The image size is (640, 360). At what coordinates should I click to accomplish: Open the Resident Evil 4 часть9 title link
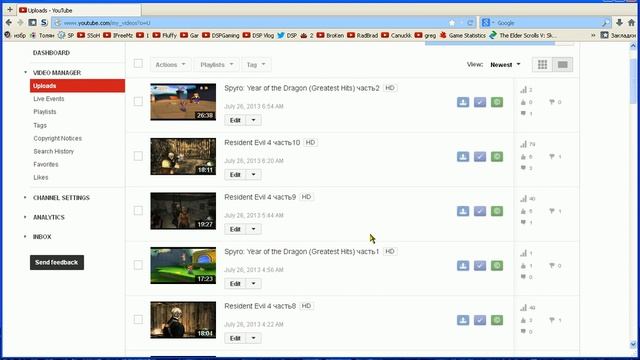pyautogui.click(x=260, y=197)
